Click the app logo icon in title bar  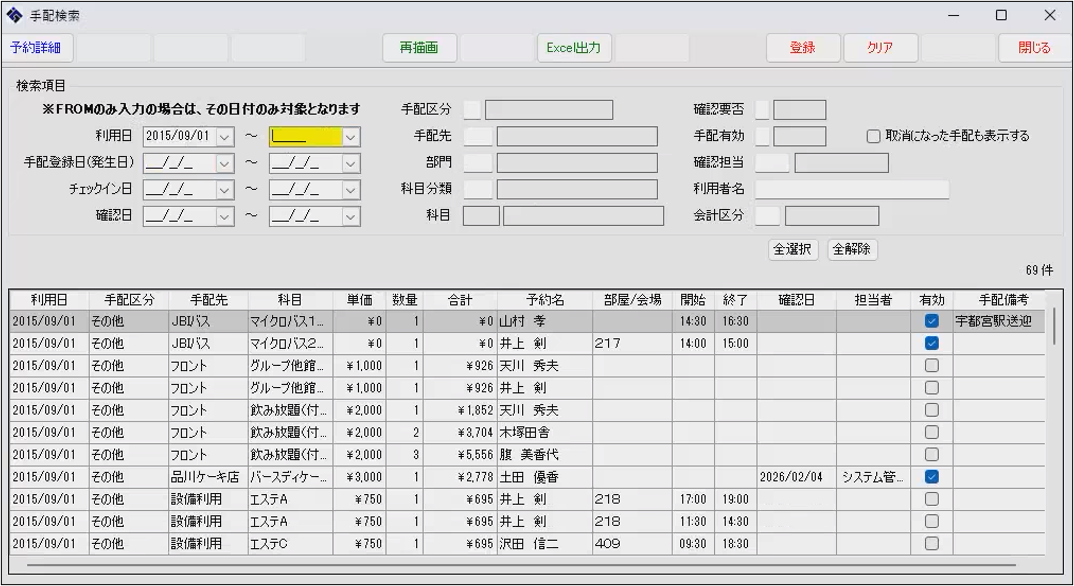15,16
